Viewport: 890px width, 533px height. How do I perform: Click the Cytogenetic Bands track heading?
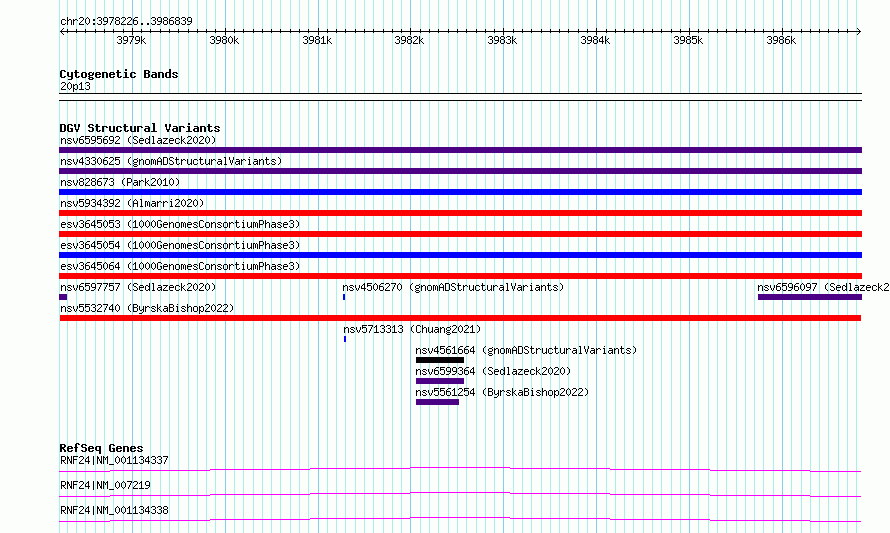[x=119, y=74]
